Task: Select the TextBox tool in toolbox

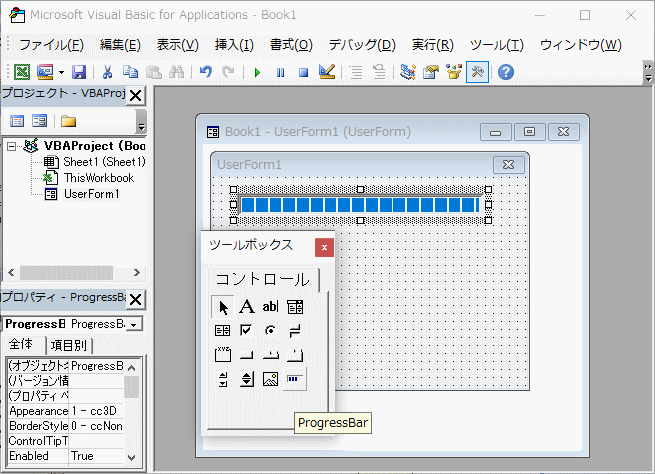Action: click(270, 307)
